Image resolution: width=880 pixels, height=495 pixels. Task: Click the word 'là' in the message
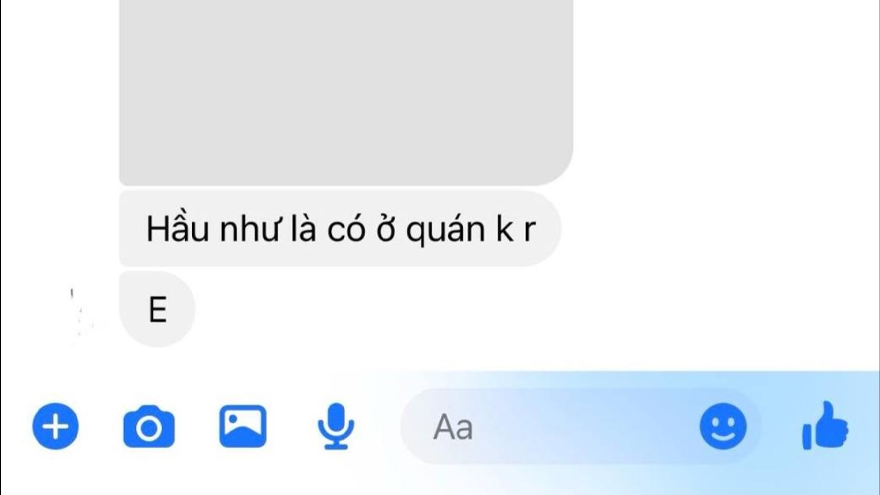pos(304,229)
